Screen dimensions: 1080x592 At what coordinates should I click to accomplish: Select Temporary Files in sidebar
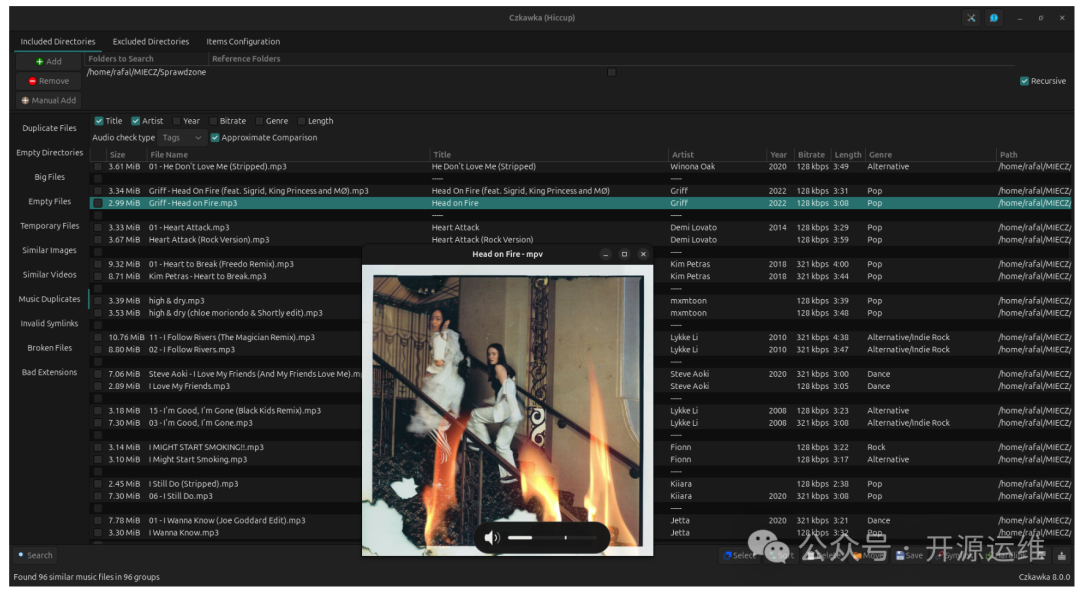pyautogui.click(x=50, y=226)
